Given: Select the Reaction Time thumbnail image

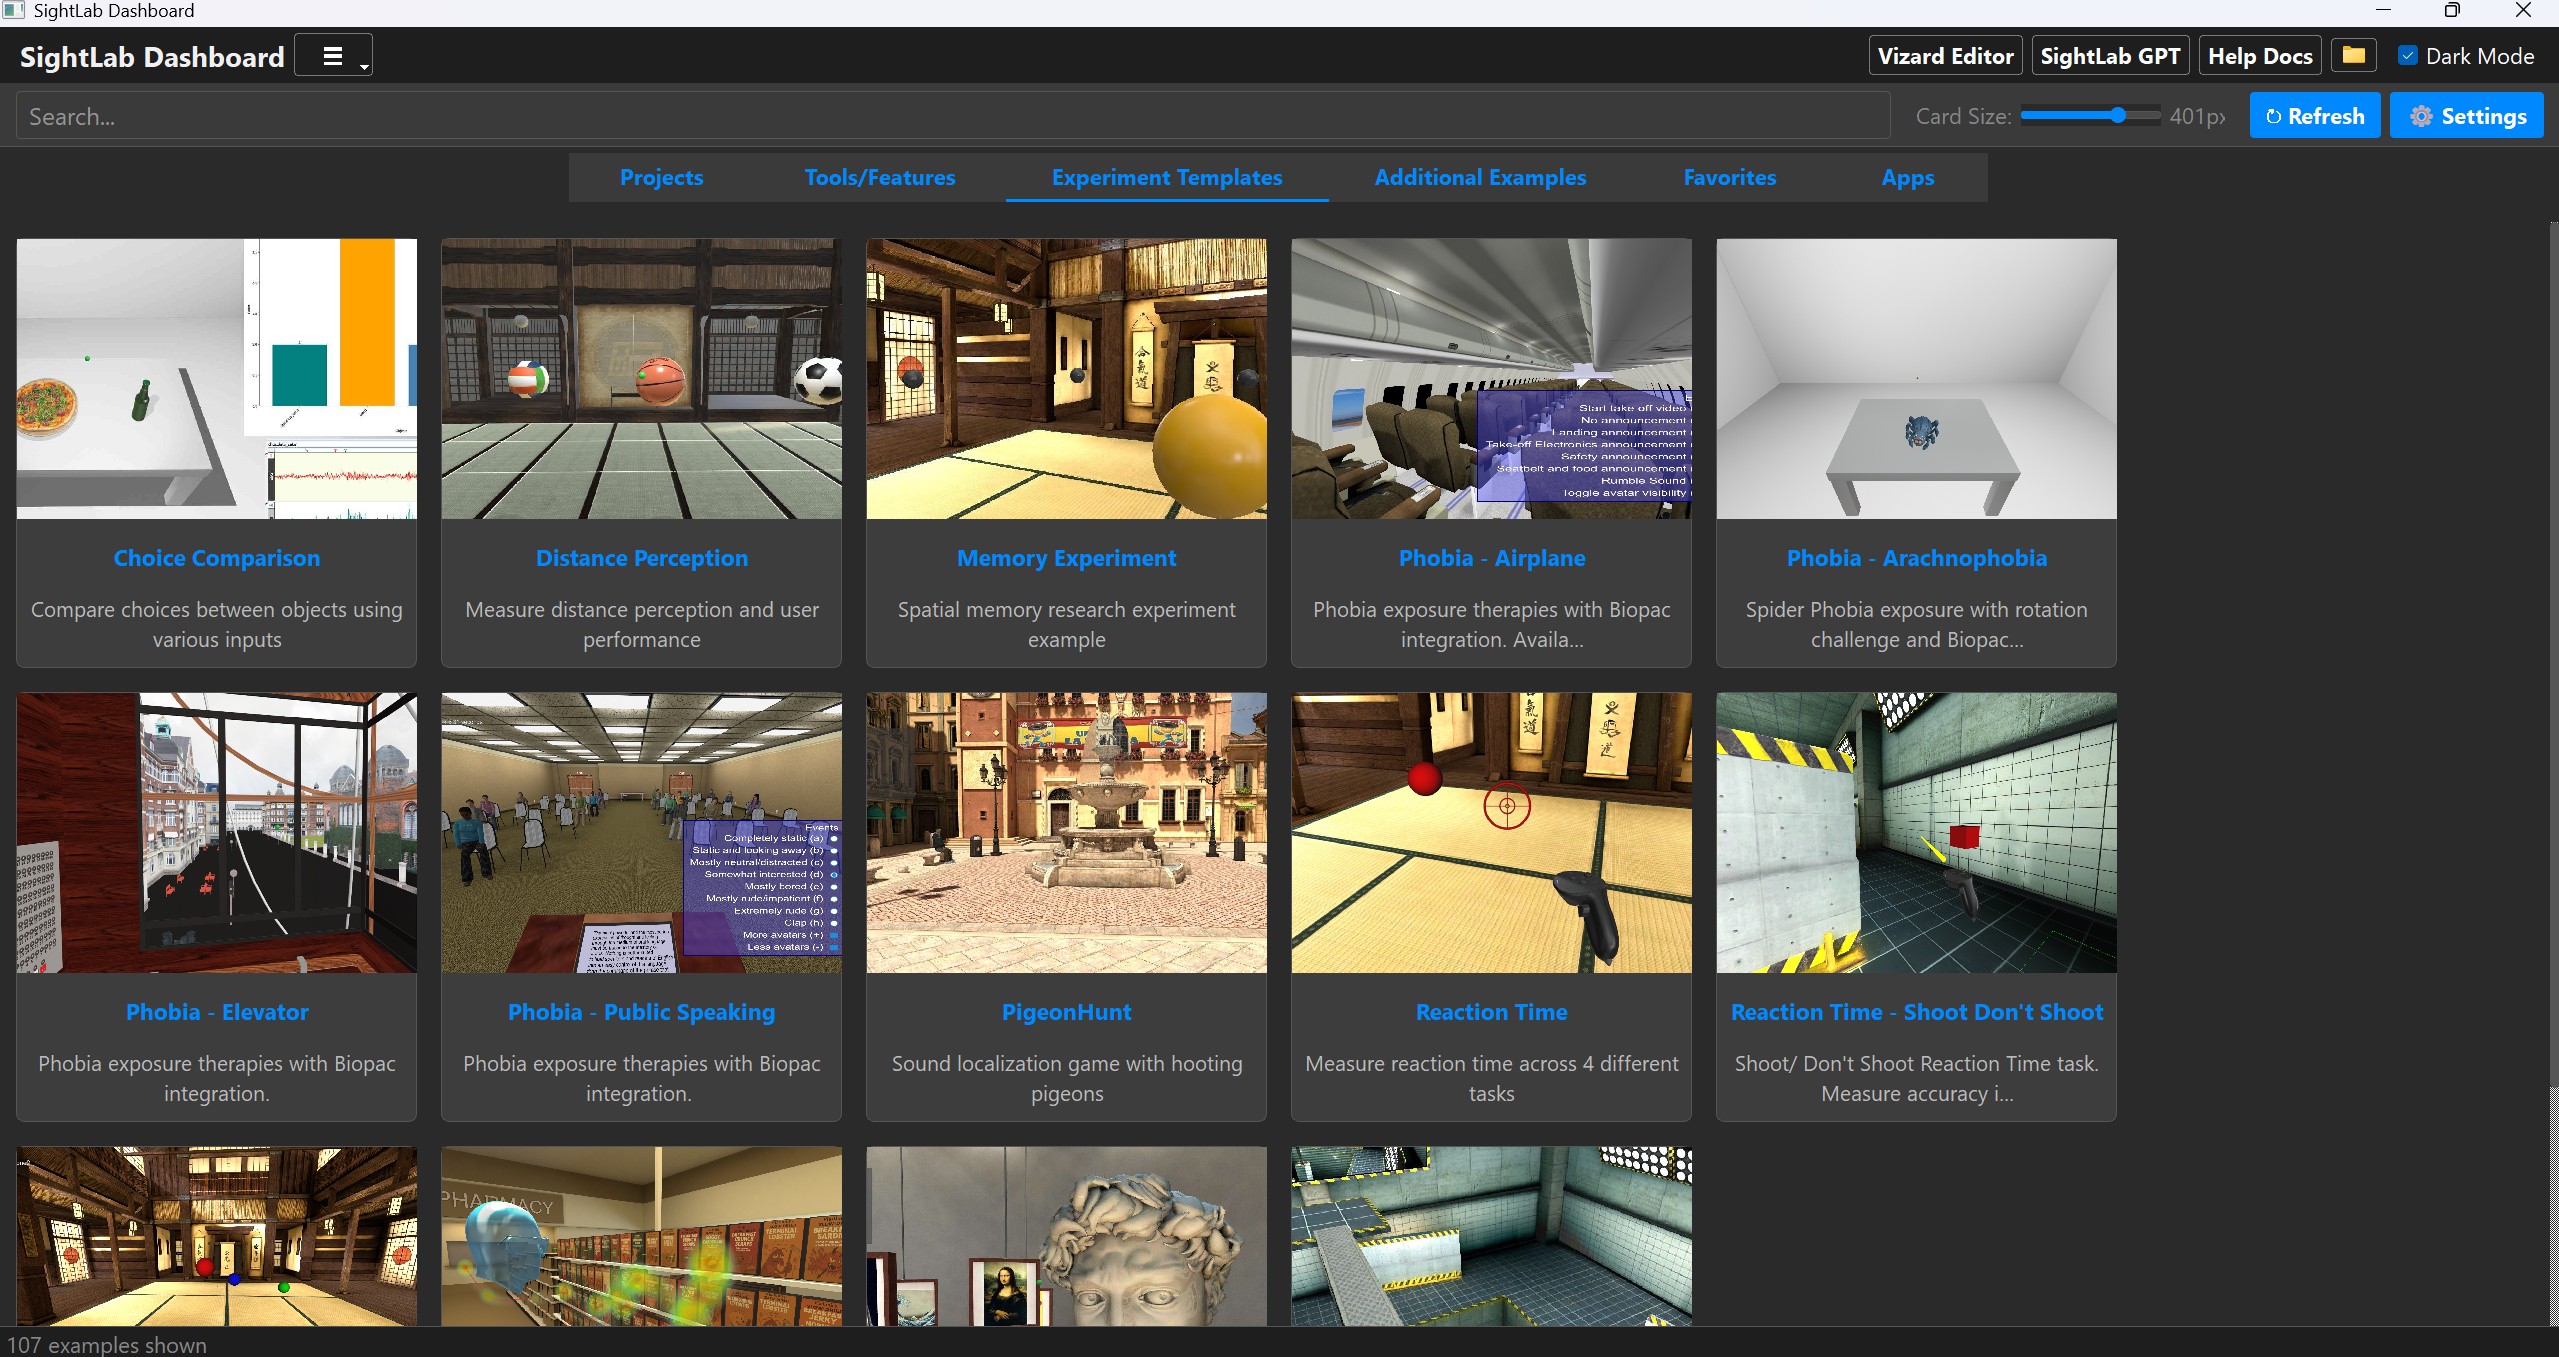Looking at the screenshot, I should click(1491, 832).
